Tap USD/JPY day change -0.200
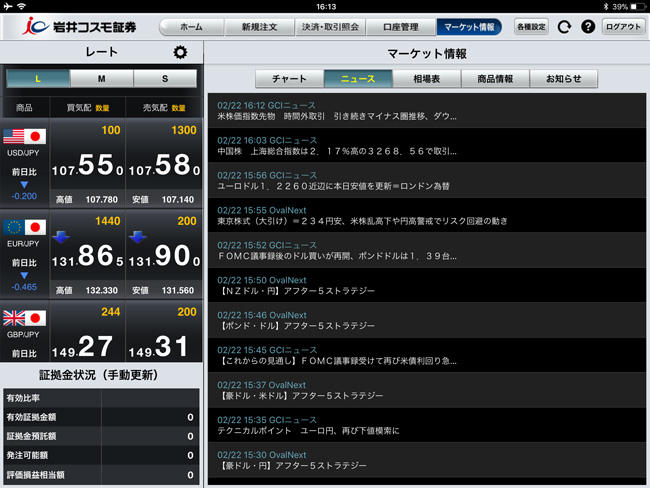This screenshot has width=650, height=488. click(24, 196)
